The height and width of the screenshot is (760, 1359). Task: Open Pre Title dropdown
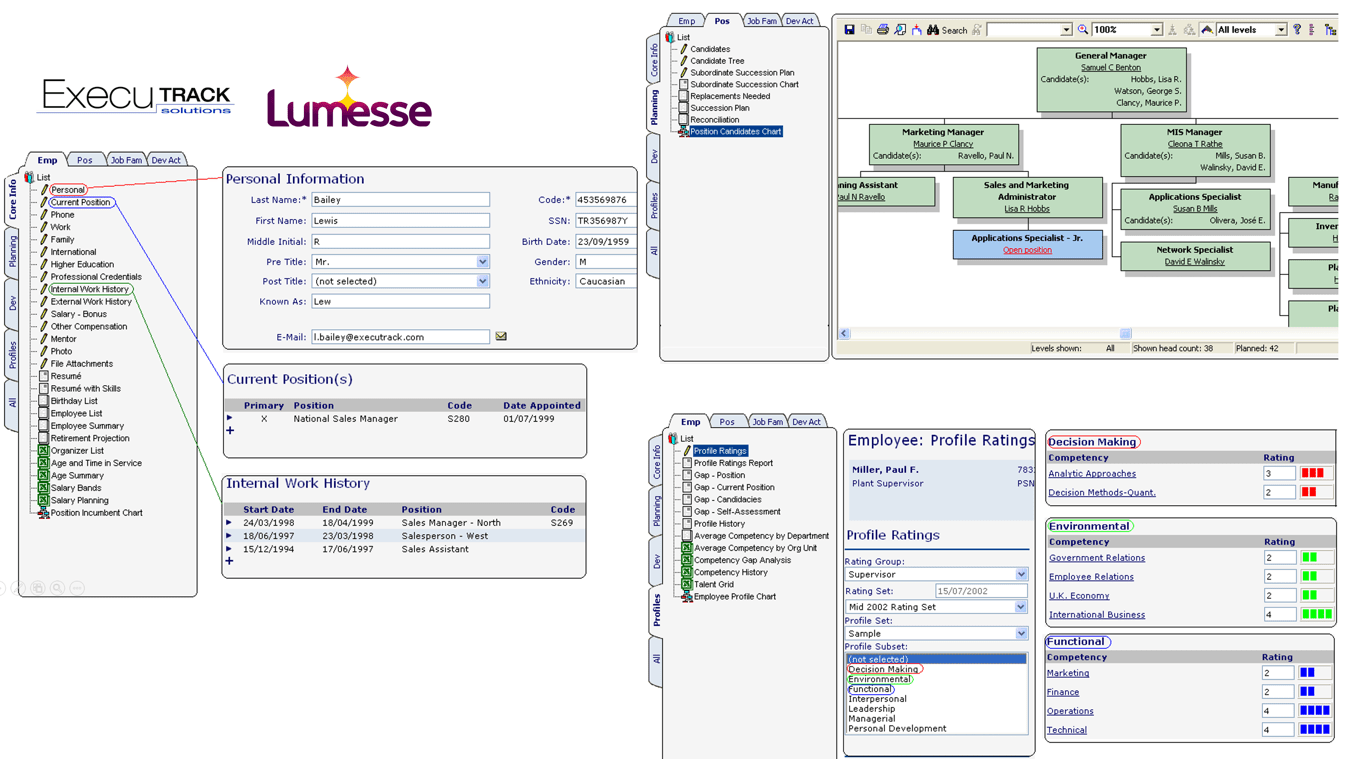pyautogui.click(x=482, y=262)
